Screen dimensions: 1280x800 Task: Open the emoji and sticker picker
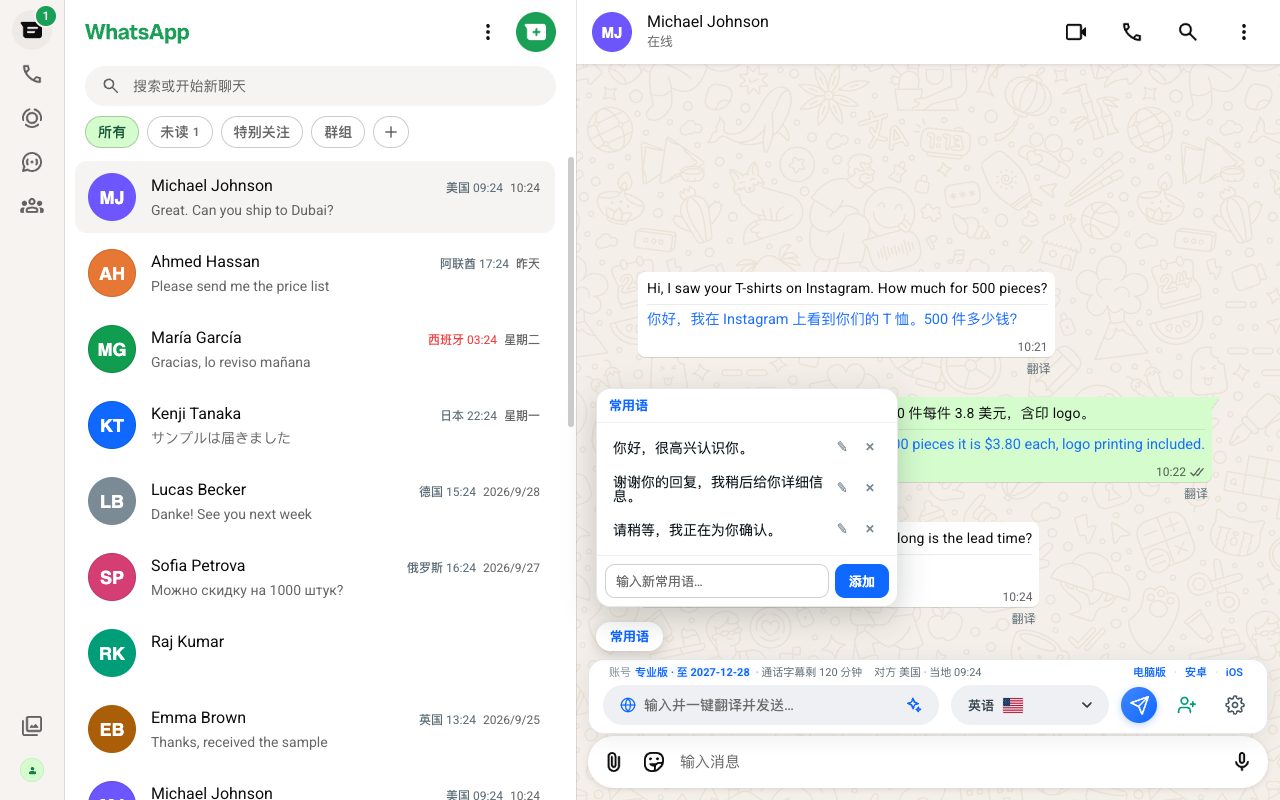coord(654,762)
